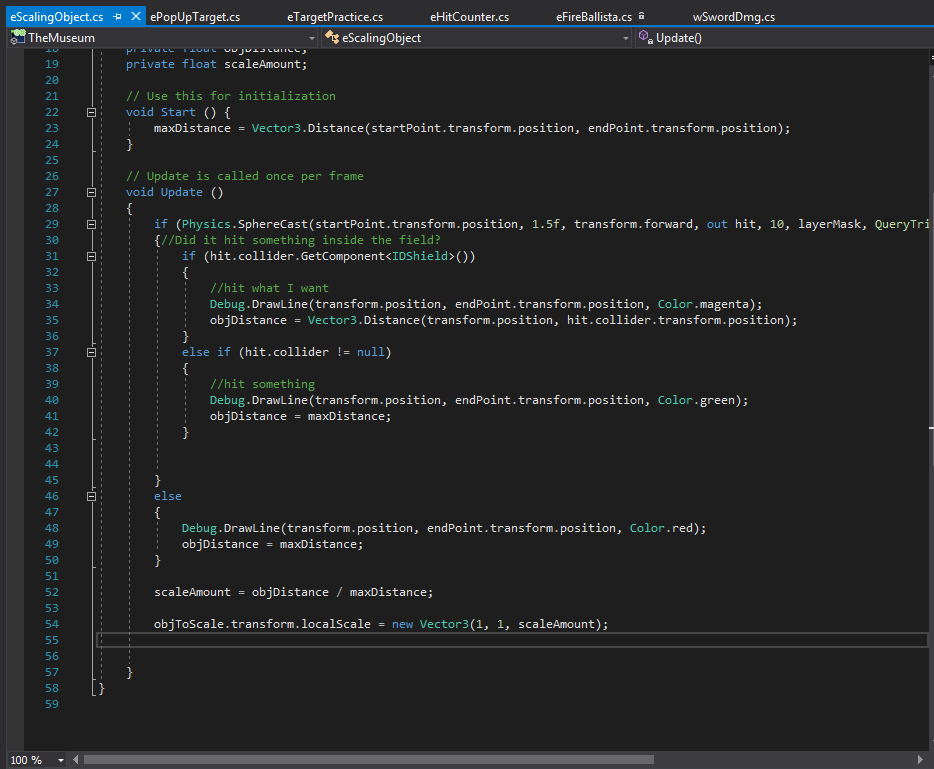
Task: Close the eScalingObject.cs tab
Action: (x=137, y=17)
